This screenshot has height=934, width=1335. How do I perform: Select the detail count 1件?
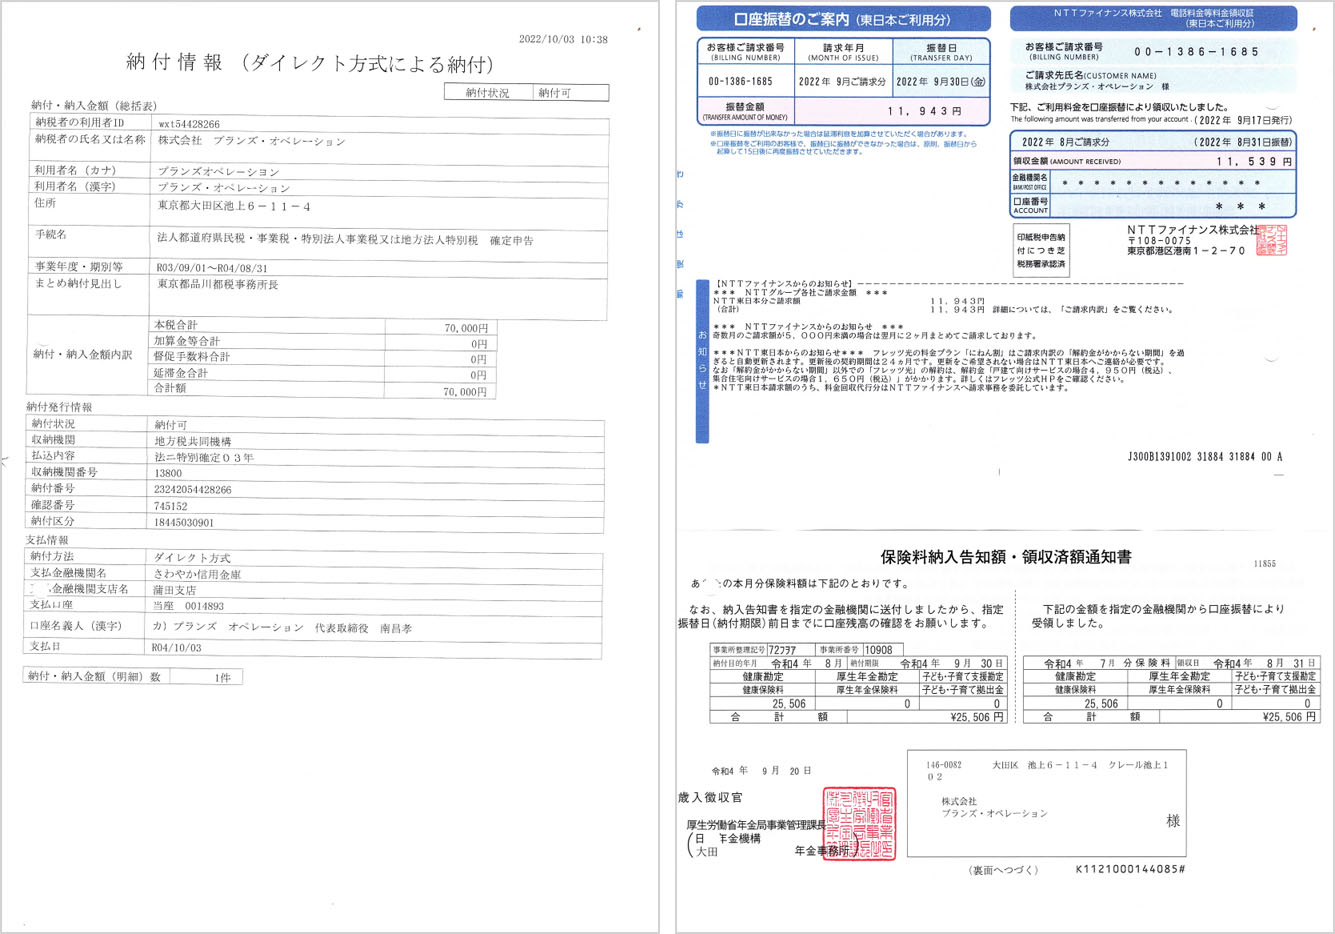tap(223, 677)
